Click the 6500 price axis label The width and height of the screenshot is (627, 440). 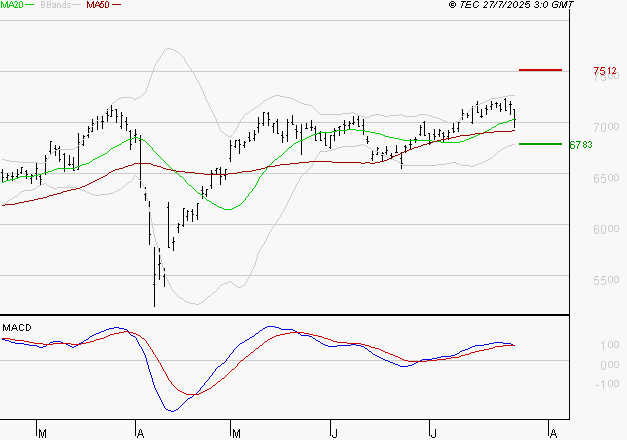coord(606,179)
